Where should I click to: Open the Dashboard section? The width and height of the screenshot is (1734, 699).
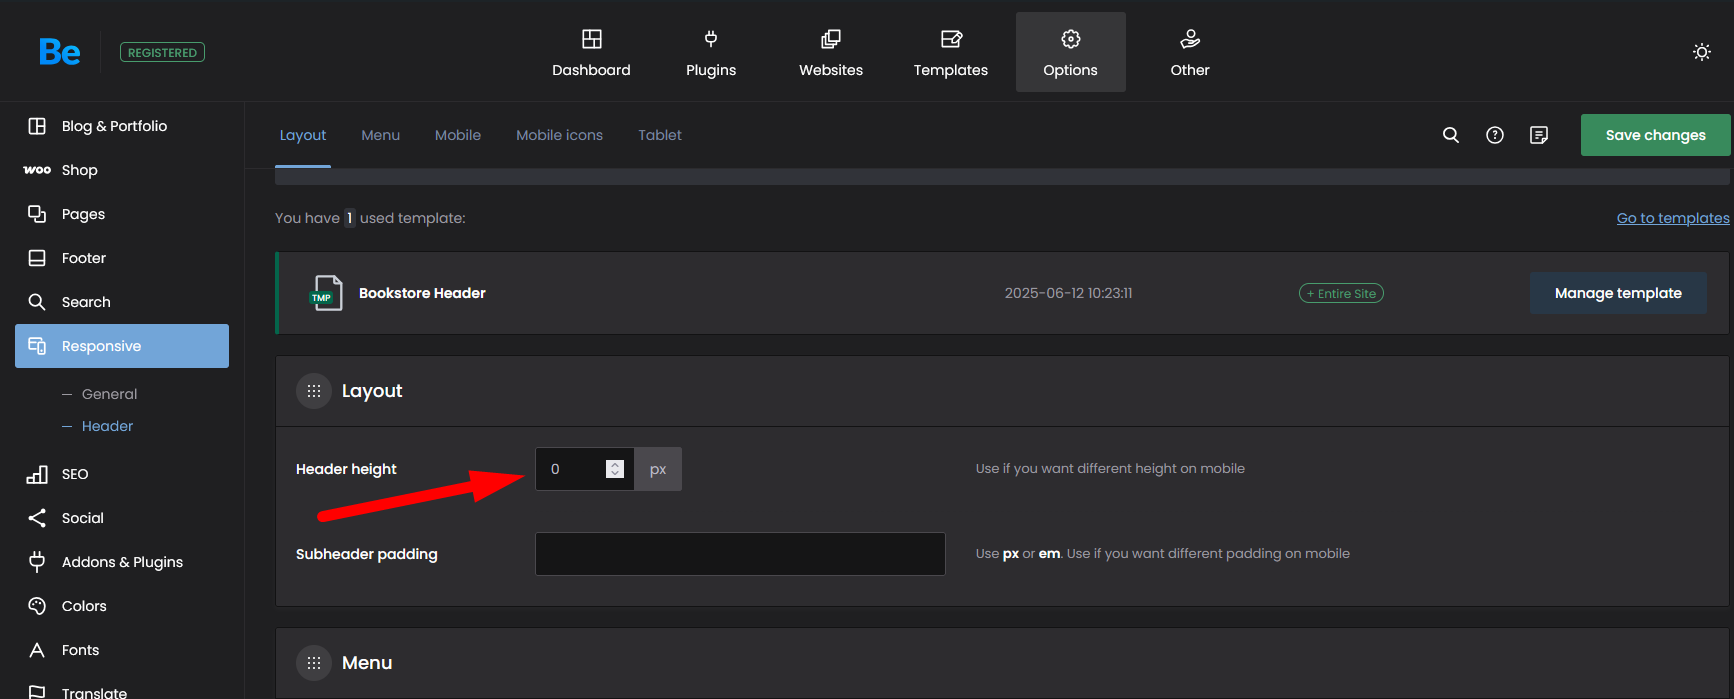coord(591,53)
